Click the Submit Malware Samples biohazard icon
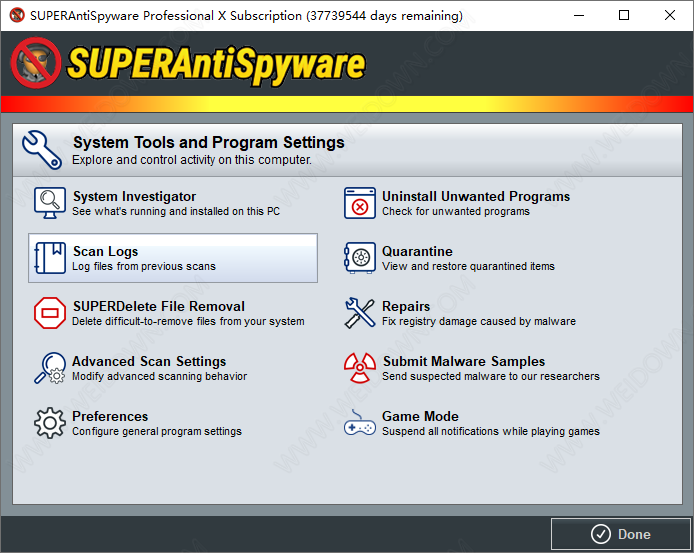The image size is (694, 553). (x=360, y=367)
